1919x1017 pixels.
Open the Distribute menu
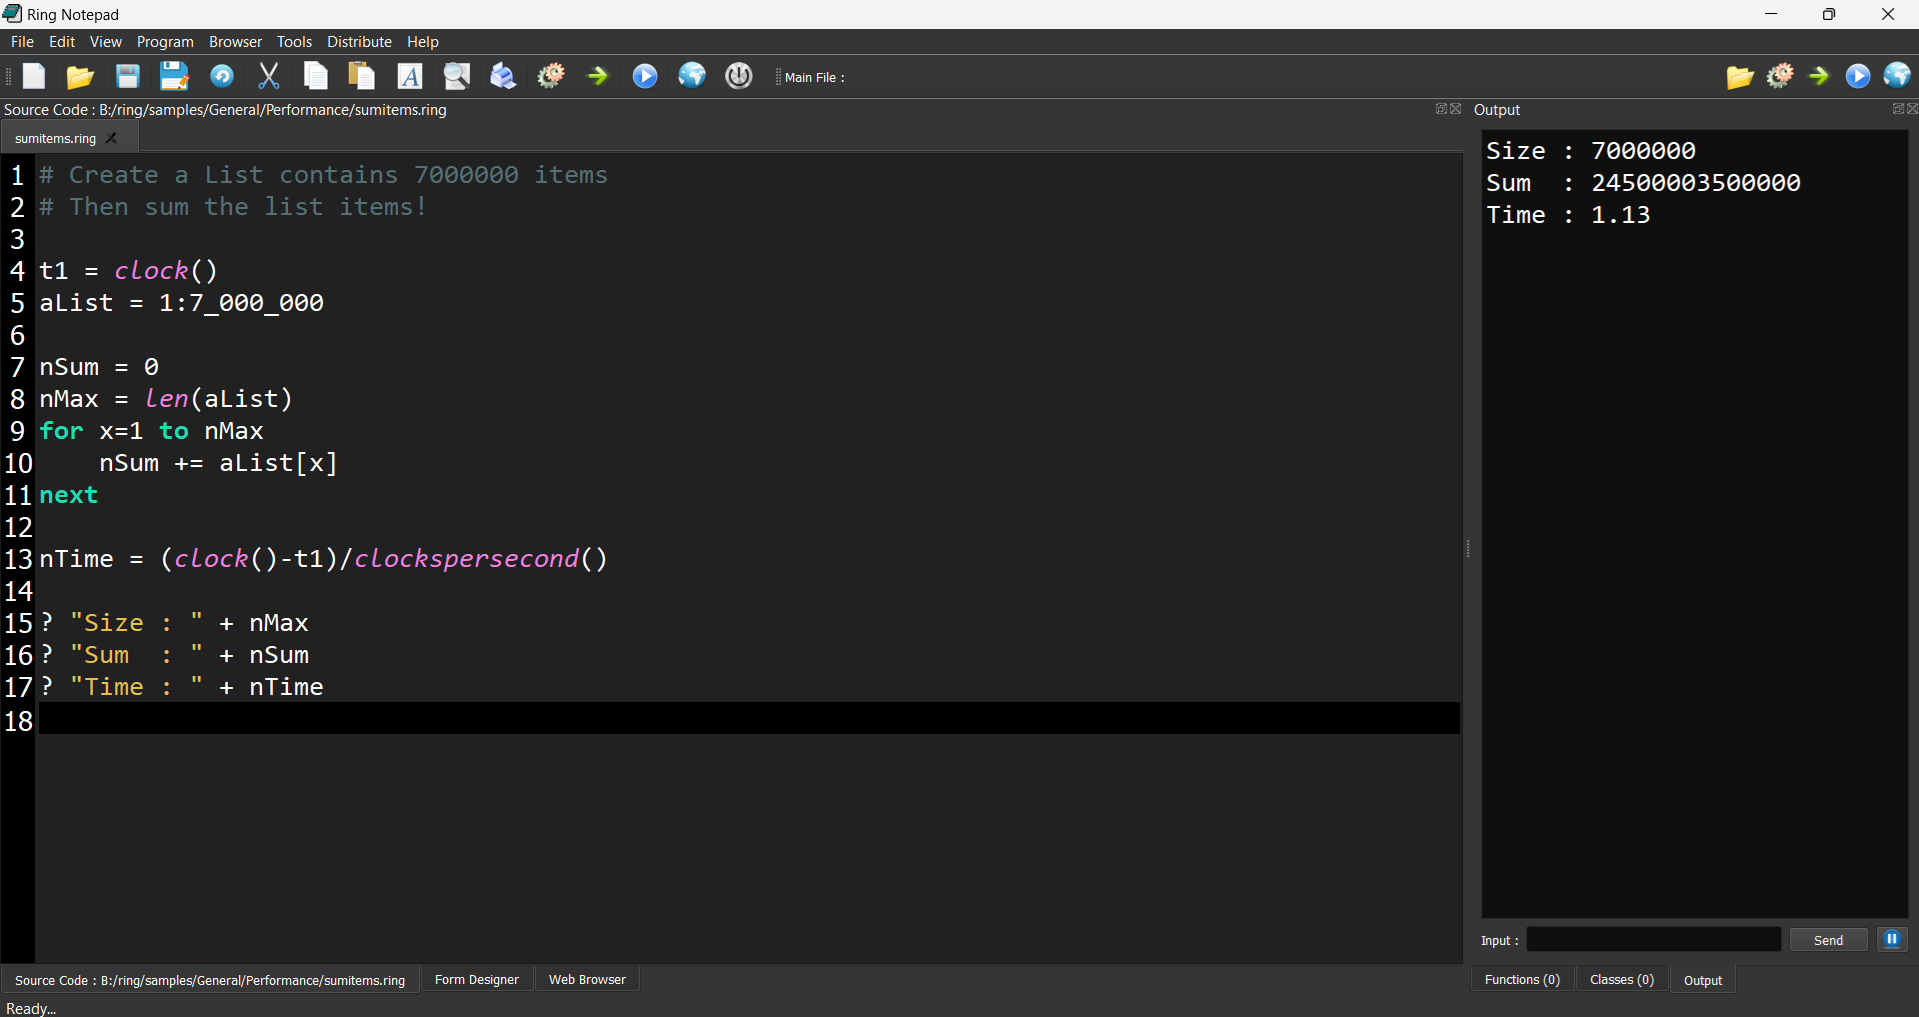[x=359, y=42]
